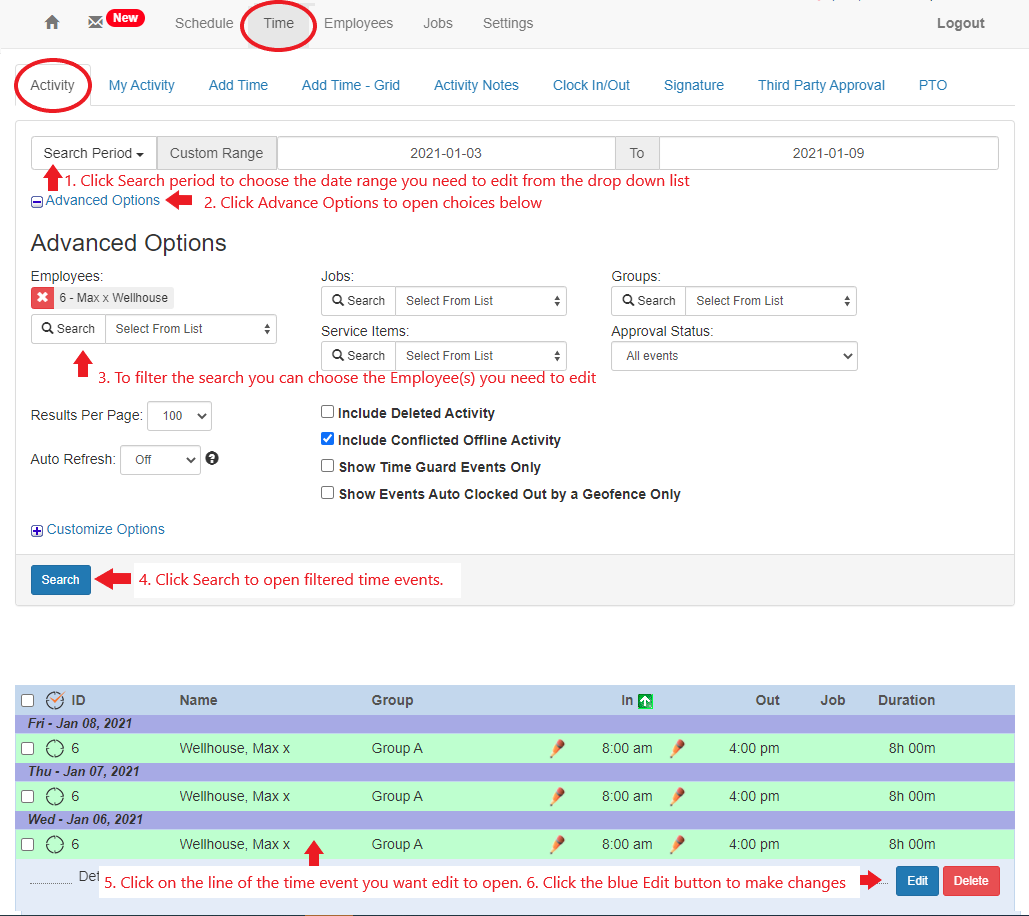The height and width of the screenshot is (916, 1029).
Task: Check Show Time Guard Events Only
Action: click(327, 466)
